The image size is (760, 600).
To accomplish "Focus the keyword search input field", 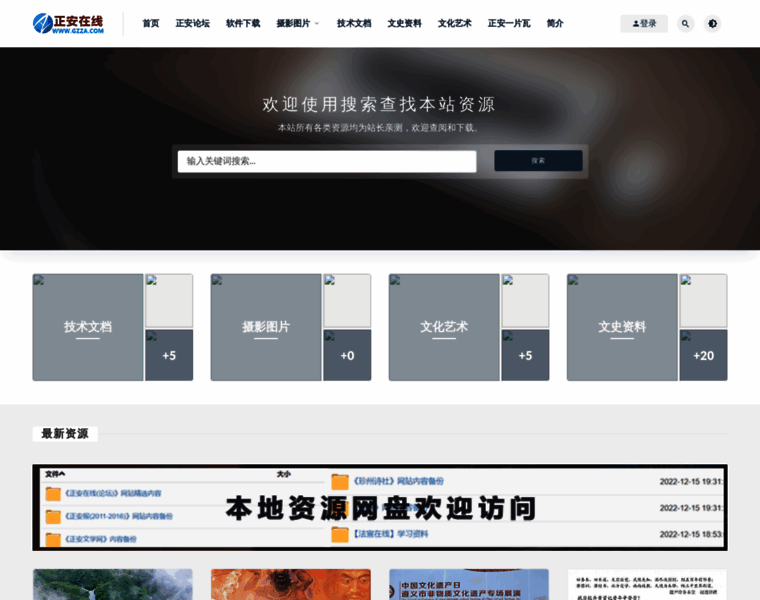I will pyautogui.click(x=326, y=161).
